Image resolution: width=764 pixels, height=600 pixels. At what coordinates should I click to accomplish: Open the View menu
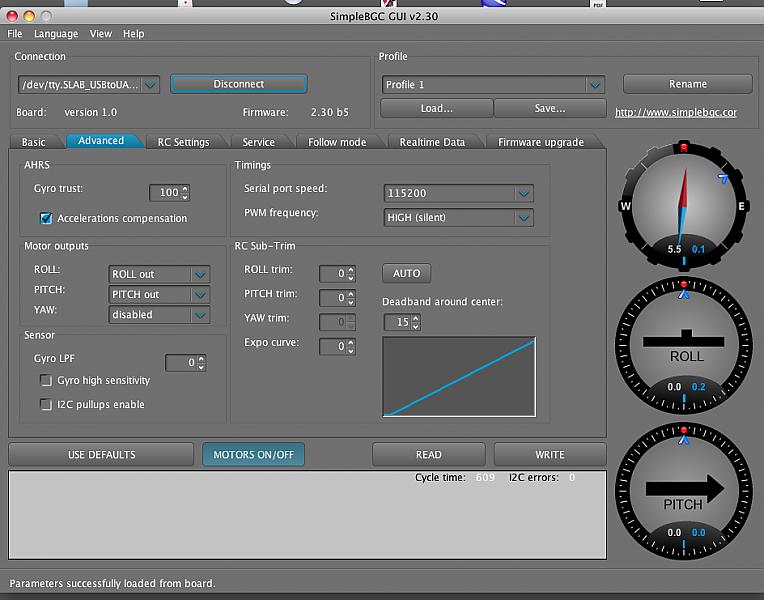click(101, 34)
